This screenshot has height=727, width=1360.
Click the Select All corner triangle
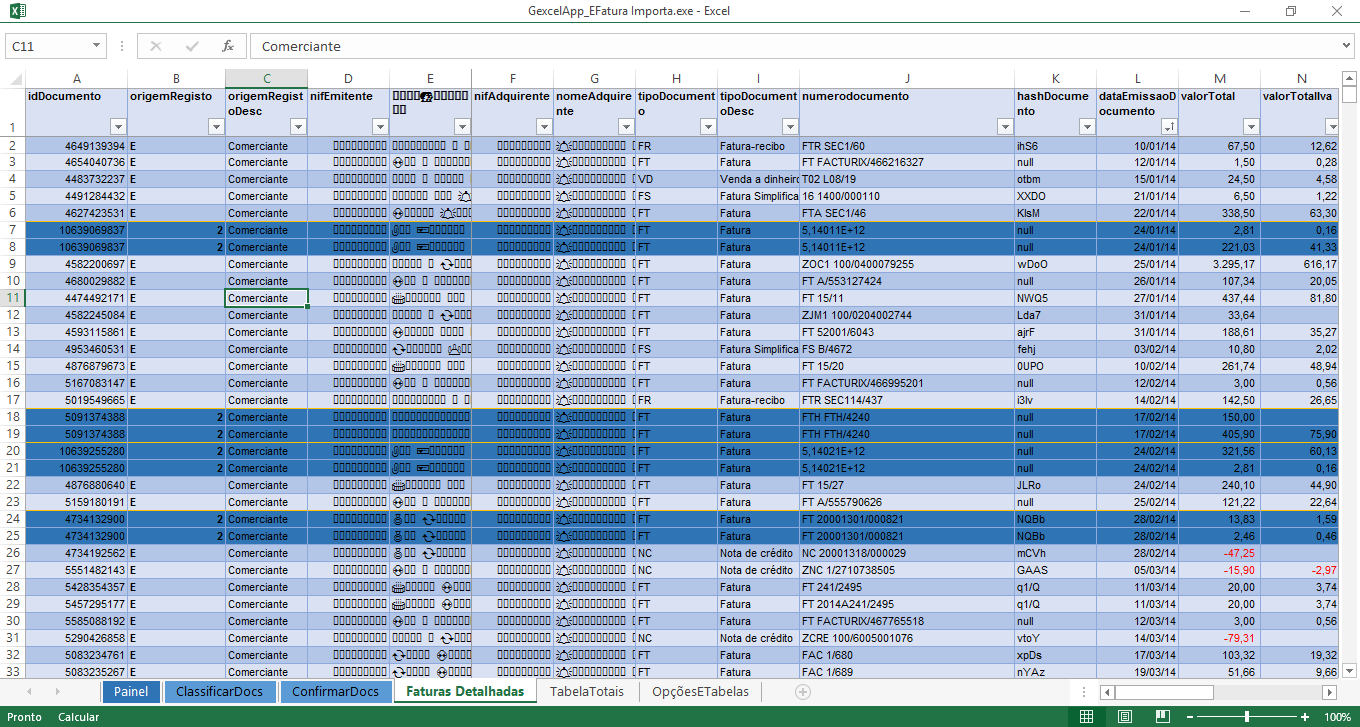tap(14, 79)
